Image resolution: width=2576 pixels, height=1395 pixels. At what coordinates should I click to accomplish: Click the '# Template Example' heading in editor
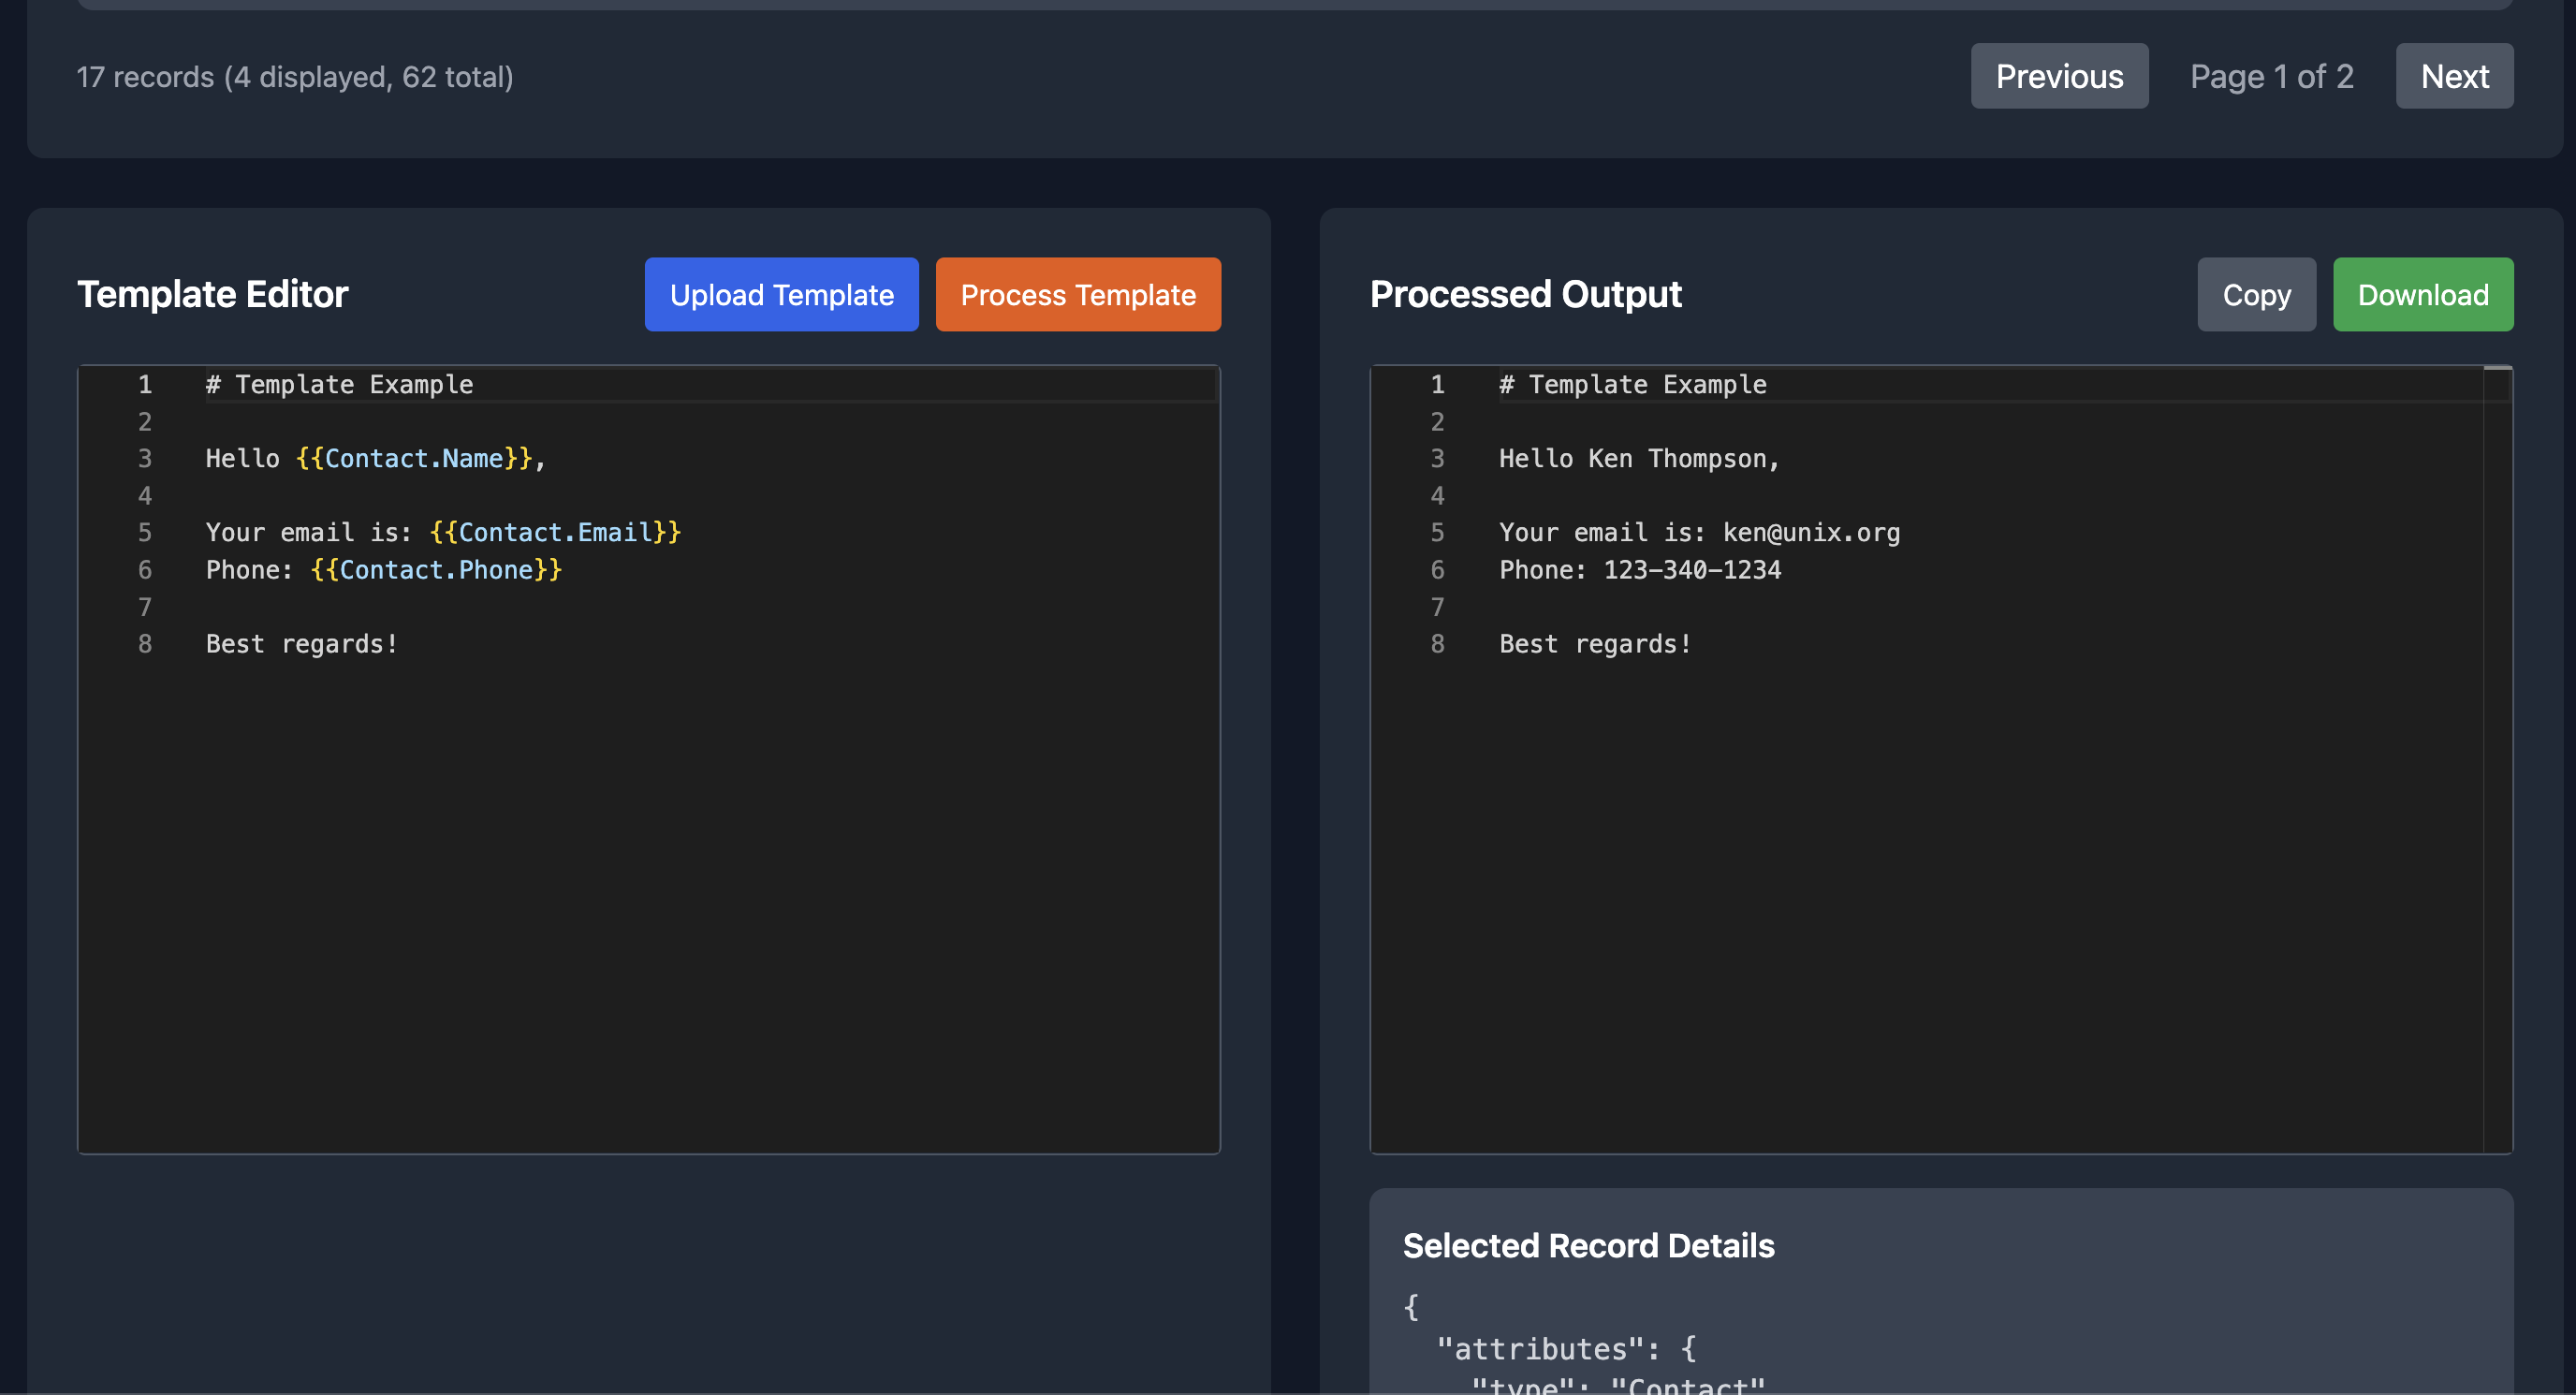click(x=339, y=385)
